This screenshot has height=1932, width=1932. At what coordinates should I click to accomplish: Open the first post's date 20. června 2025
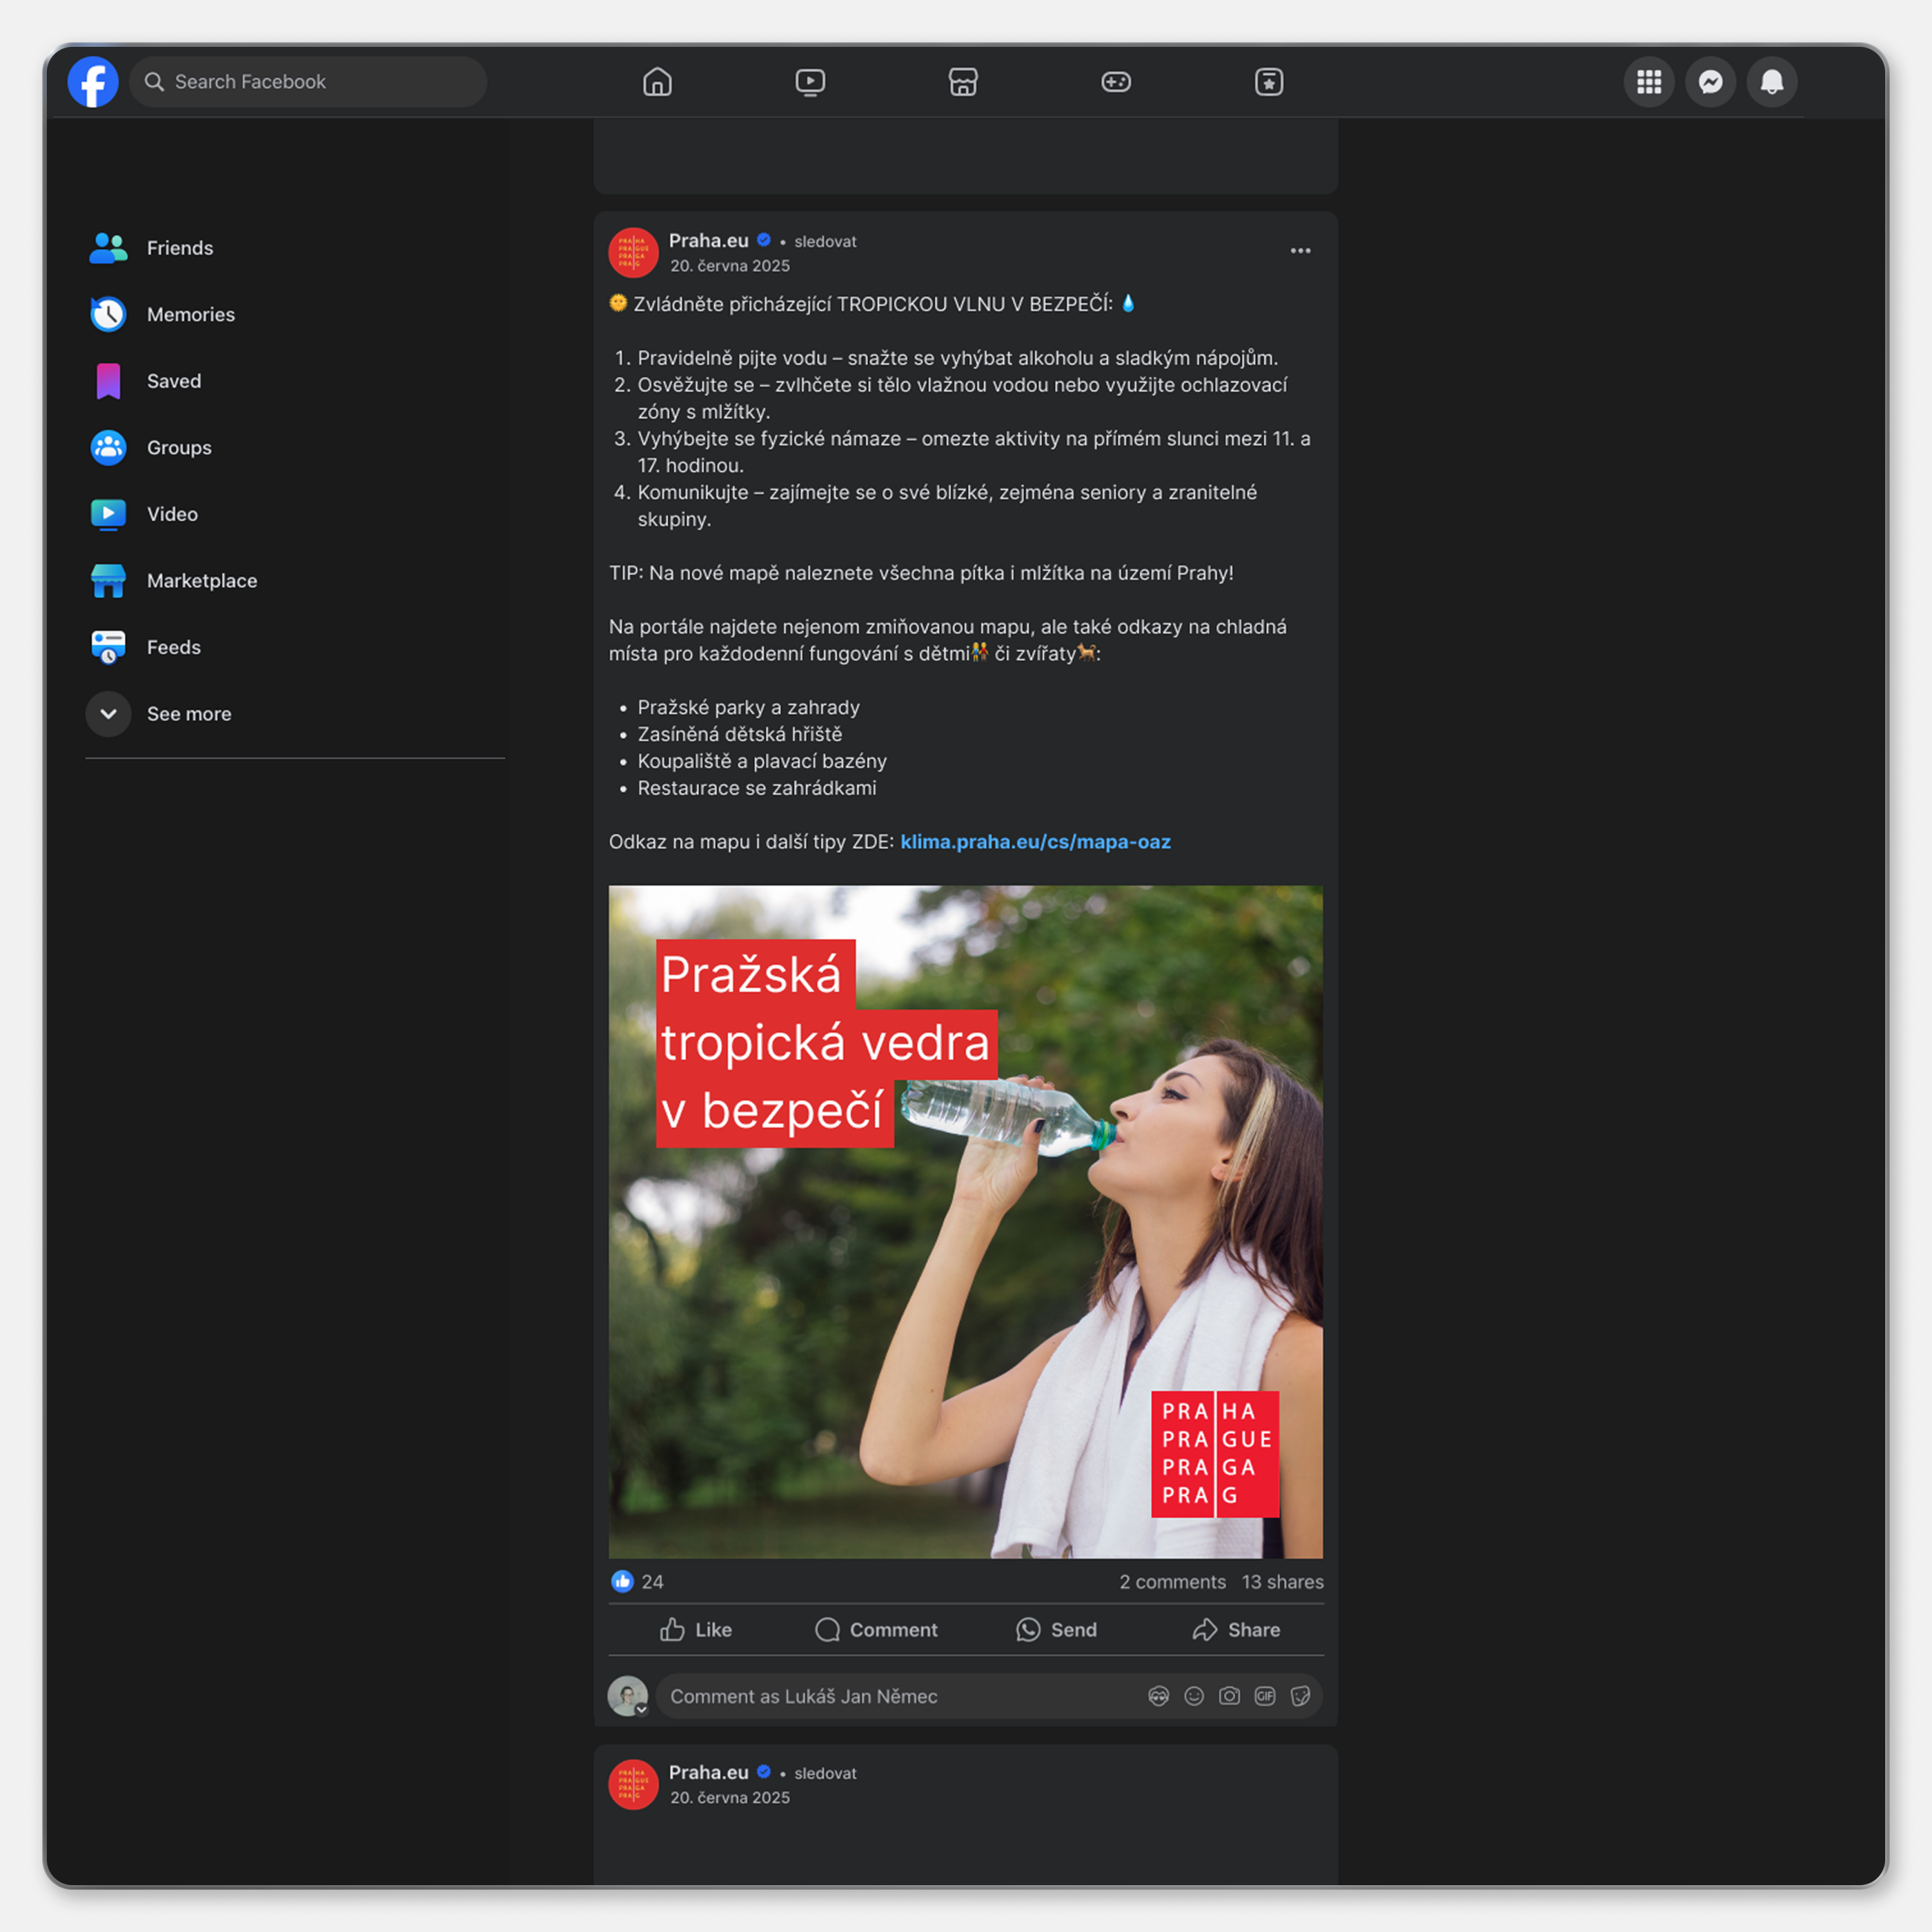pos(730,266)
